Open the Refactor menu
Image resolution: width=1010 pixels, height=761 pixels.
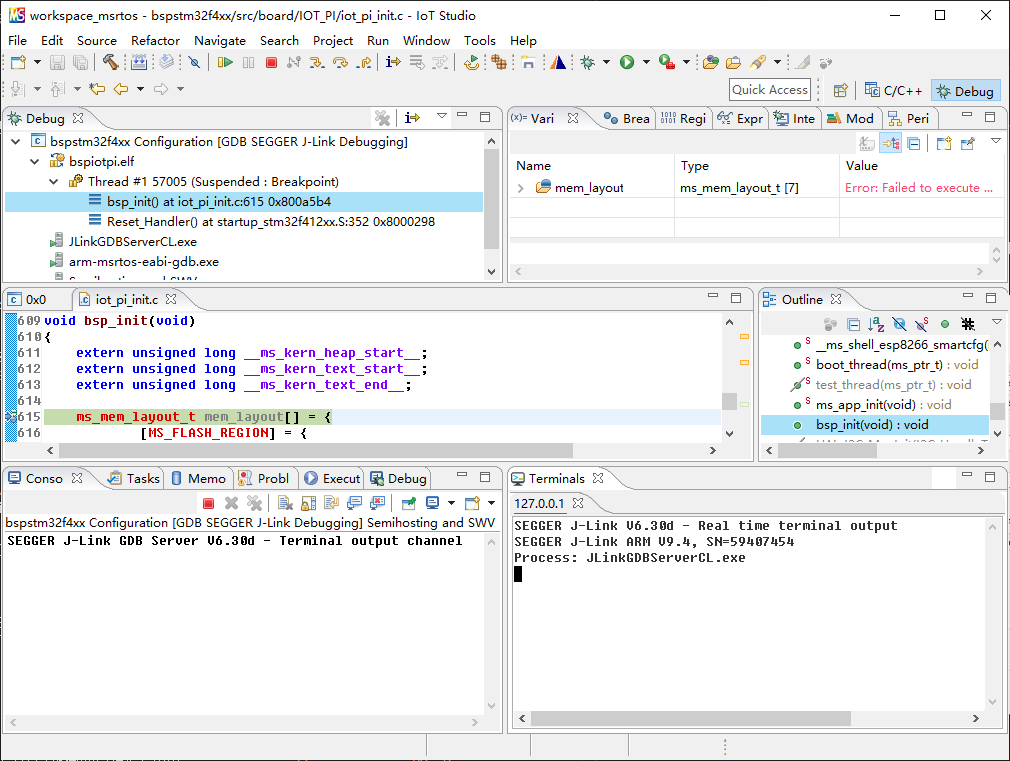pyautogui.click(x=155, y=40)
